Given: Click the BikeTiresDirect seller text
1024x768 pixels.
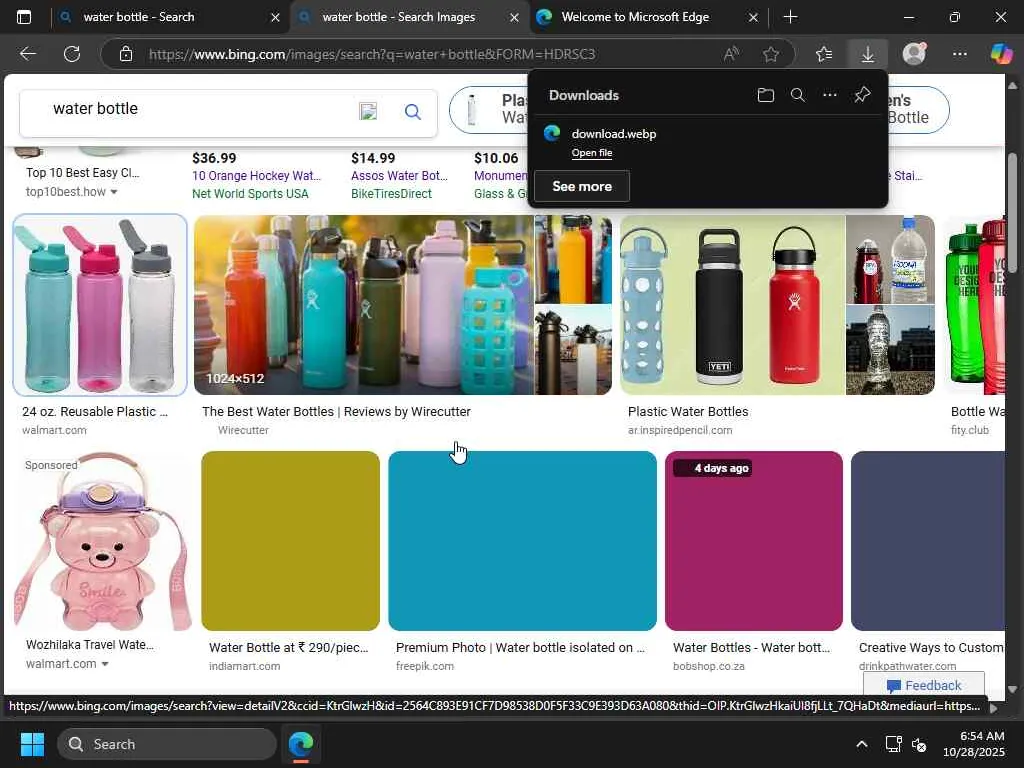Looking at the screenshot, I should point(391,194).
